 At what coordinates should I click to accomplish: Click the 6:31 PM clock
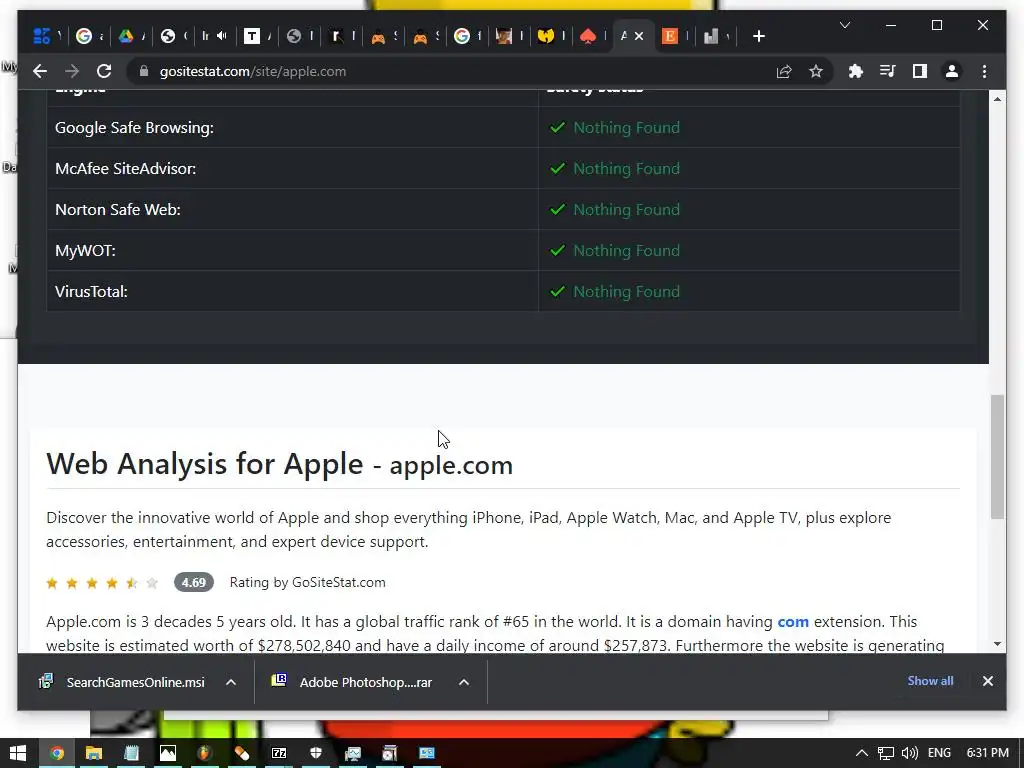coord(987,753)
